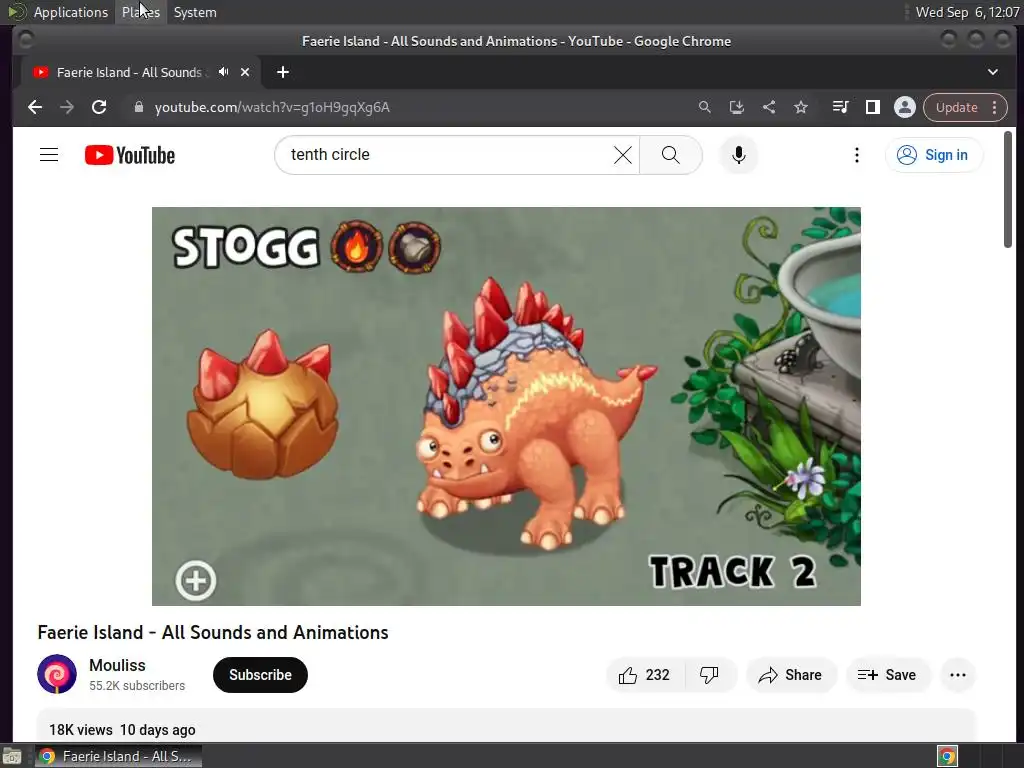Click the circled plus card icon

[x=196, y=580]
